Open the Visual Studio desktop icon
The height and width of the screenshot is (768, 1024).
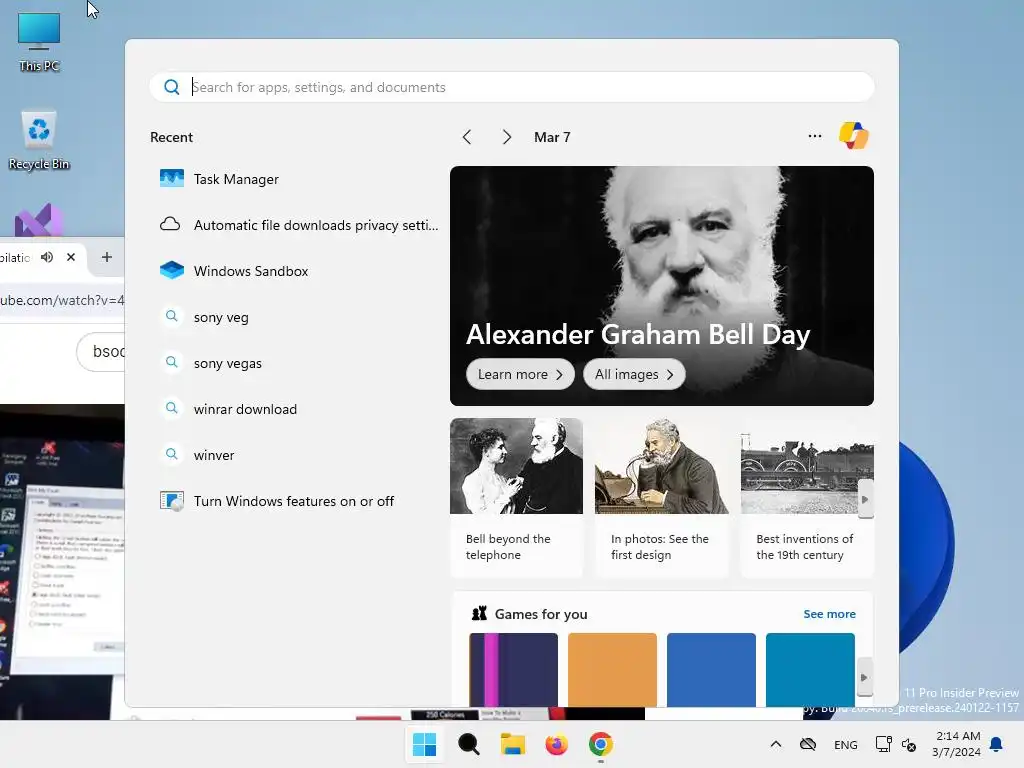[39, 221]
